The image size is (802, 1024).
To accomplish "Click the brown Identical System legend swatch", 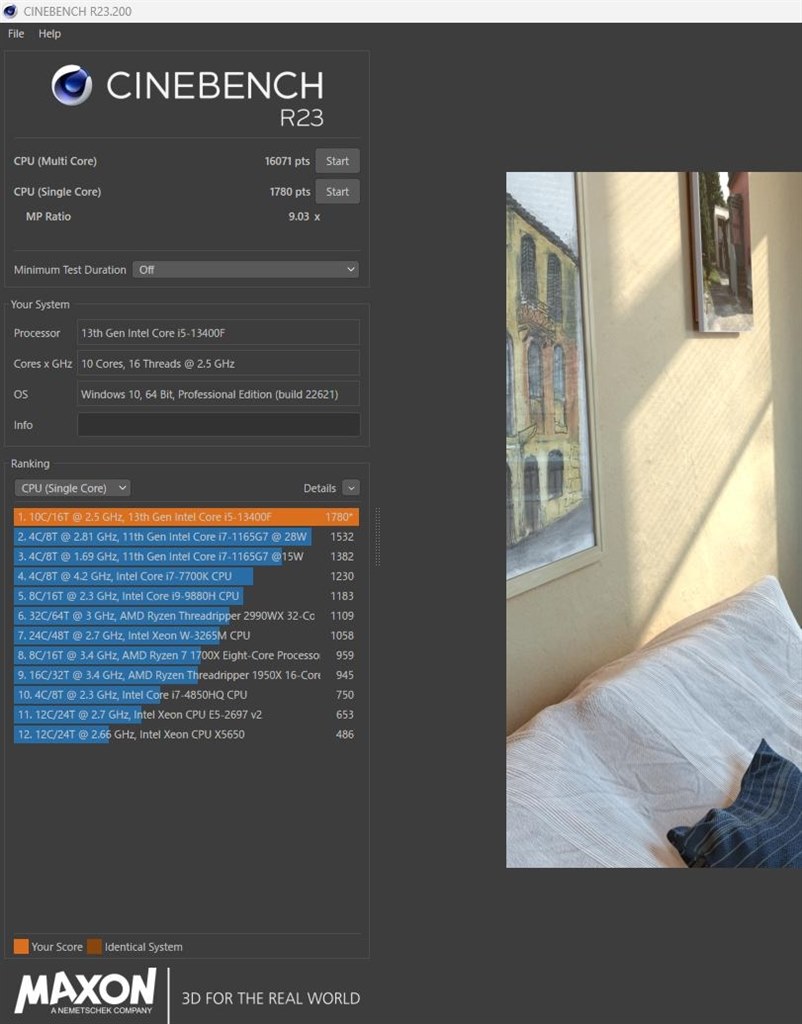I will 95,946.
